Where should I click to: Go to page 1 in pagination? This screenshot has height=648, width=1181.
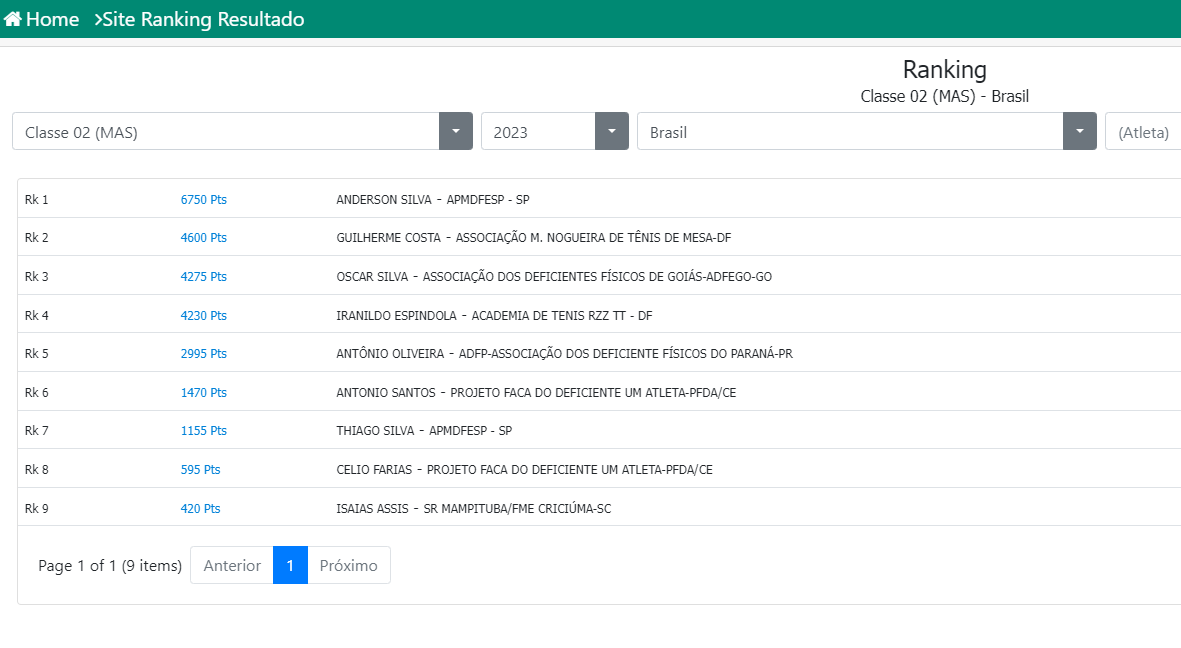point(290,566)
